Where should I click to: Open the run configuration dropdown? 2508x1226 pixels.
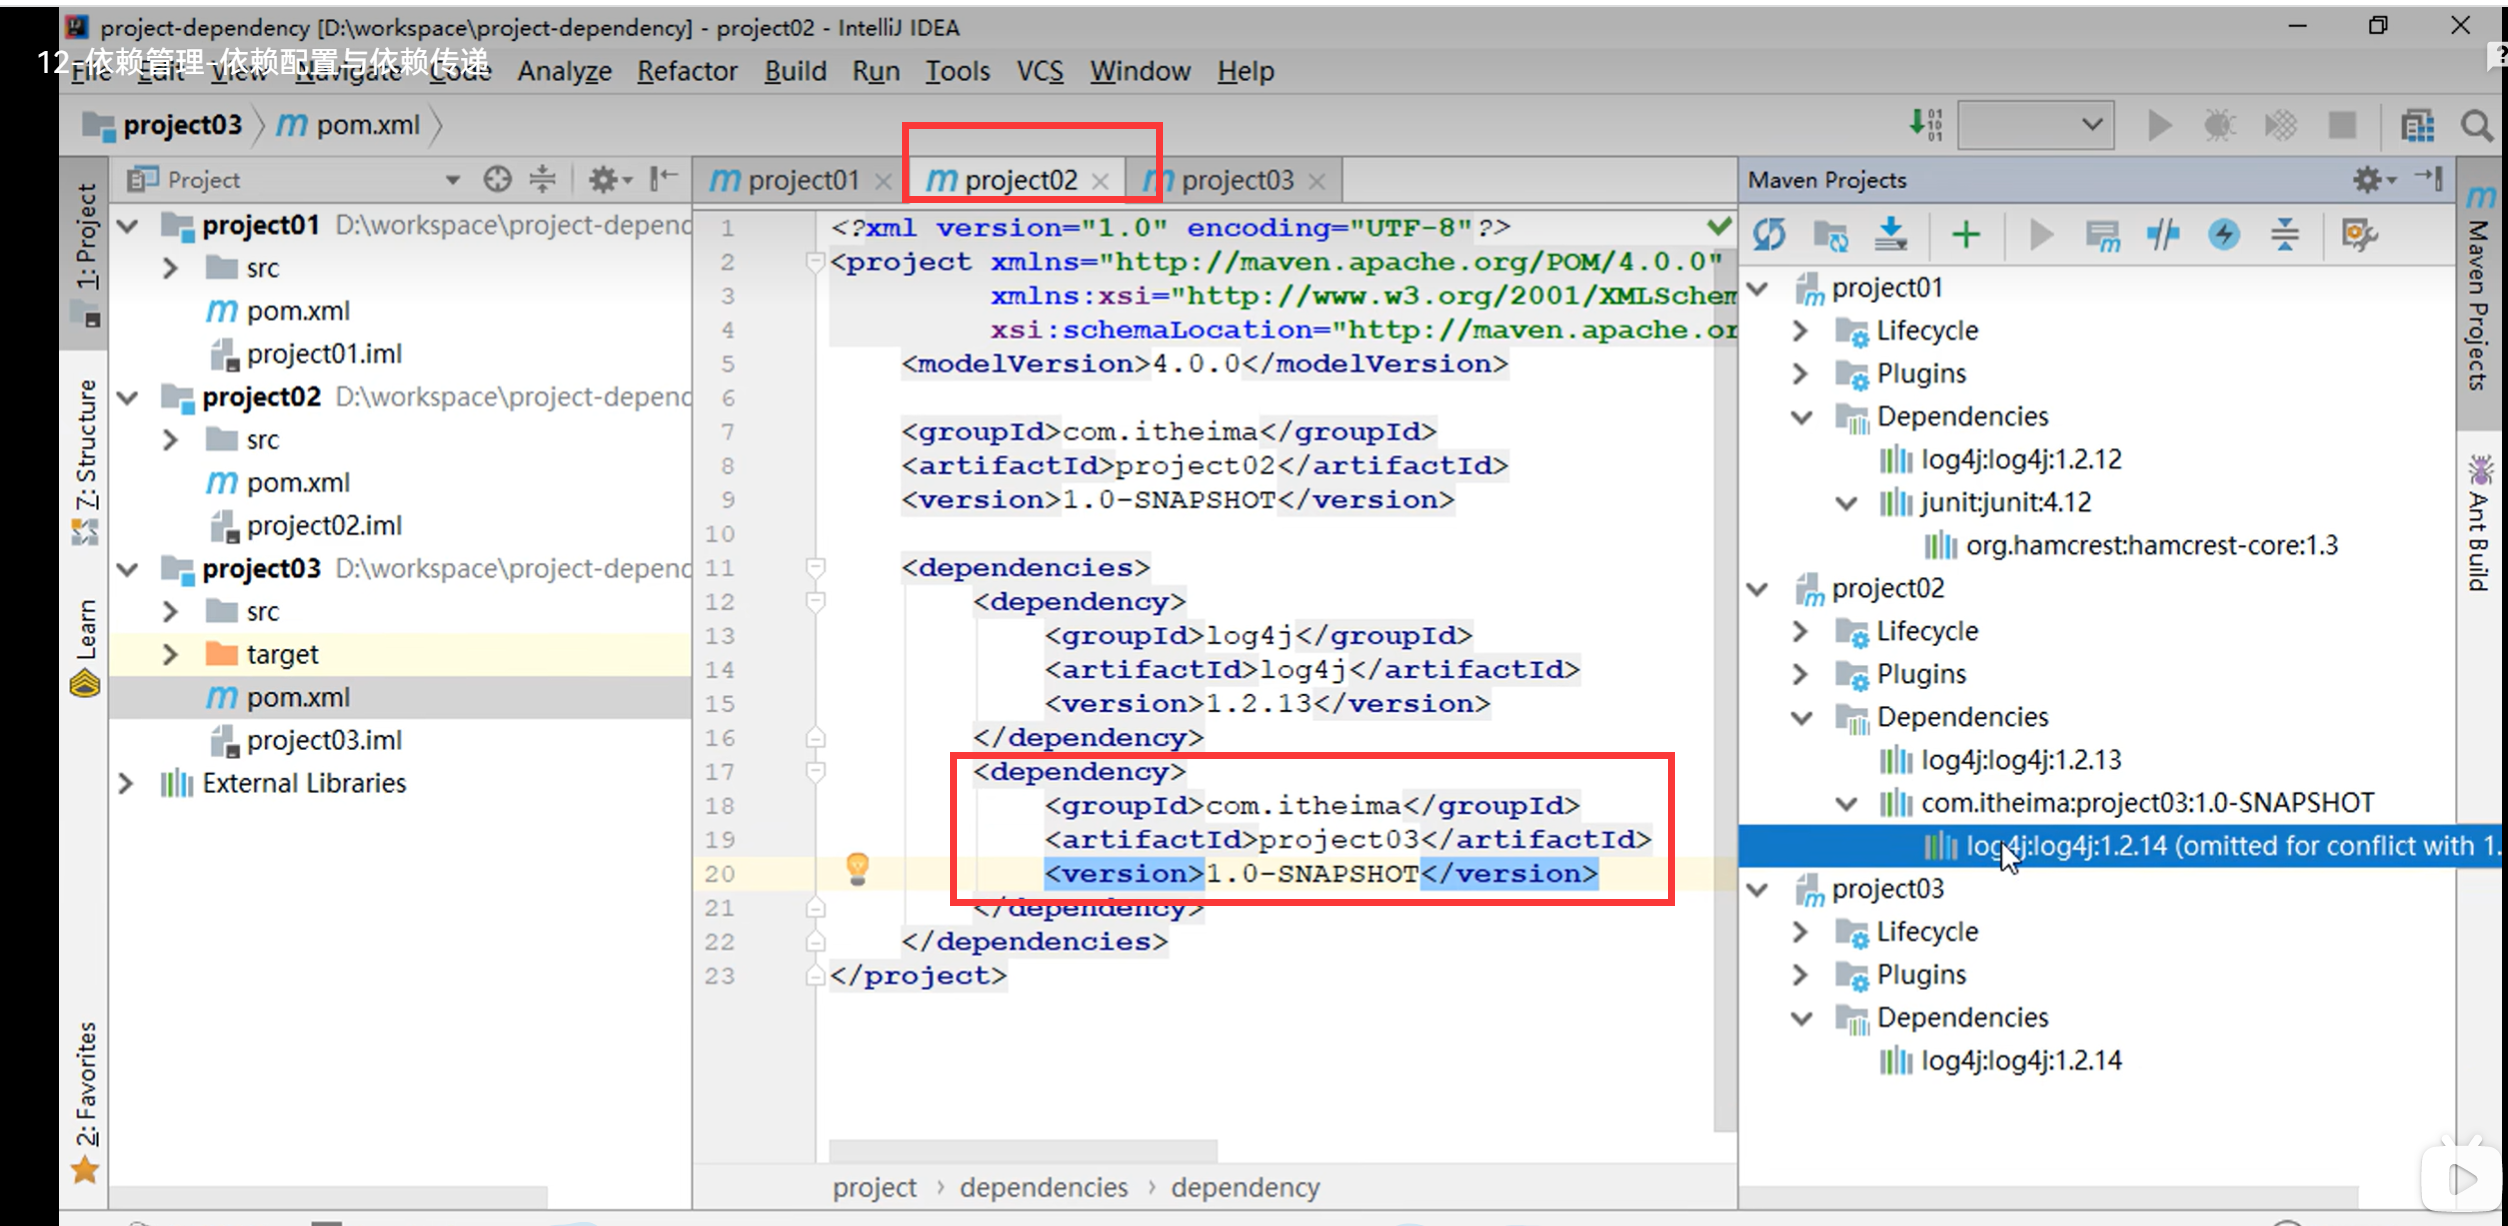(x=2035, y=125)
